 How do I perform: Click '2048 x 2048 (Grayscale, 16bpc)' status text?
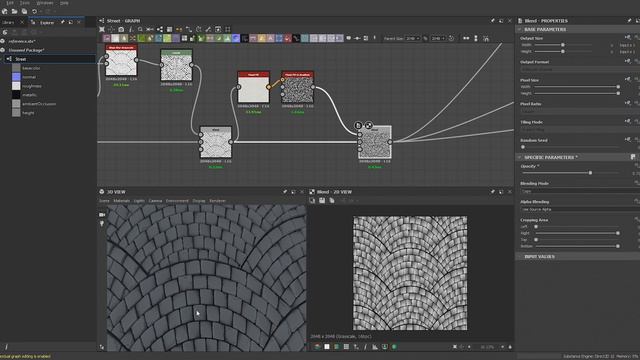point(341,337)
